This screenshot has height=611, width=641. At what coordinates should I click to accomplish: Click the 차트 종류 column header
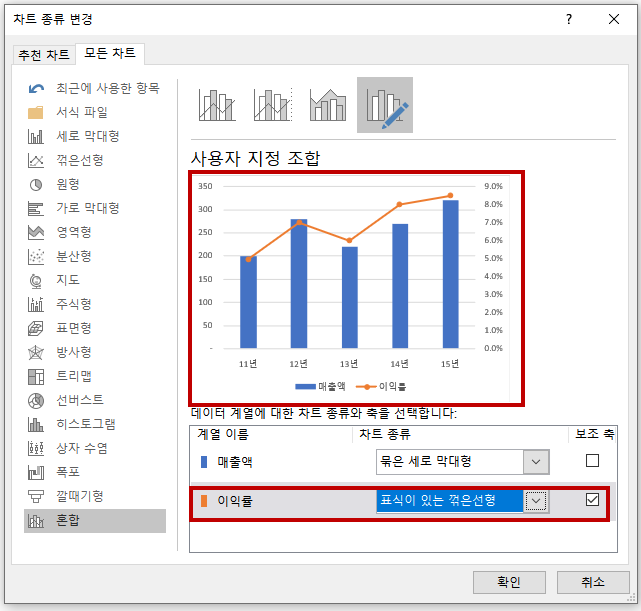coord(384,434)
